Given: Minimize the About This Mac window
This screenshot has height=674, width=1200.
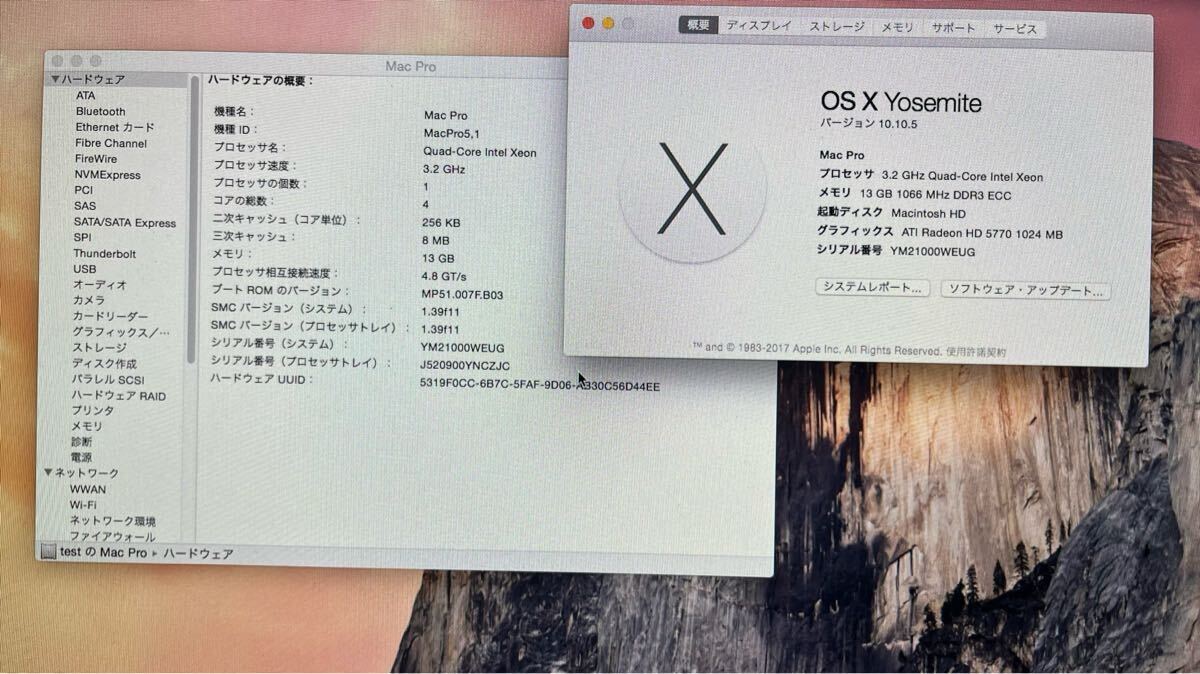Looking at the screenshot, I should [x=608, y=23].
